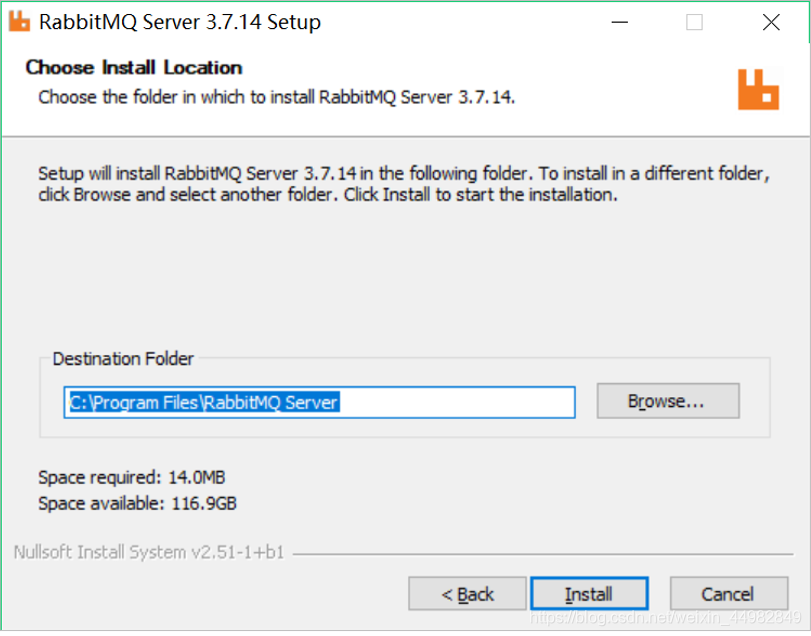Viewport: 811px width, 636px height.
Task: Go back with the < Back button
Action: [x=467, y=593]
